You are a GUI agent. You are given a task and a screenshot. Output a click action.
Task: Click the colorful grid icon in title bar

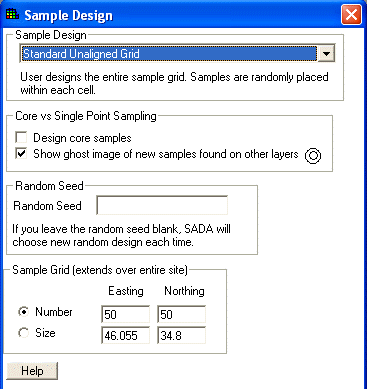click(x=13, y=14)
